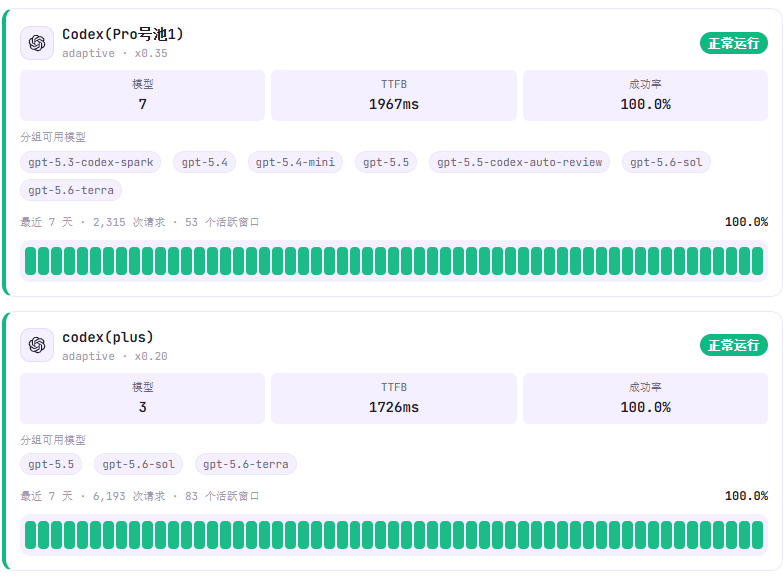Click the adaptive · x0.20 subtitle

[114, 356]
